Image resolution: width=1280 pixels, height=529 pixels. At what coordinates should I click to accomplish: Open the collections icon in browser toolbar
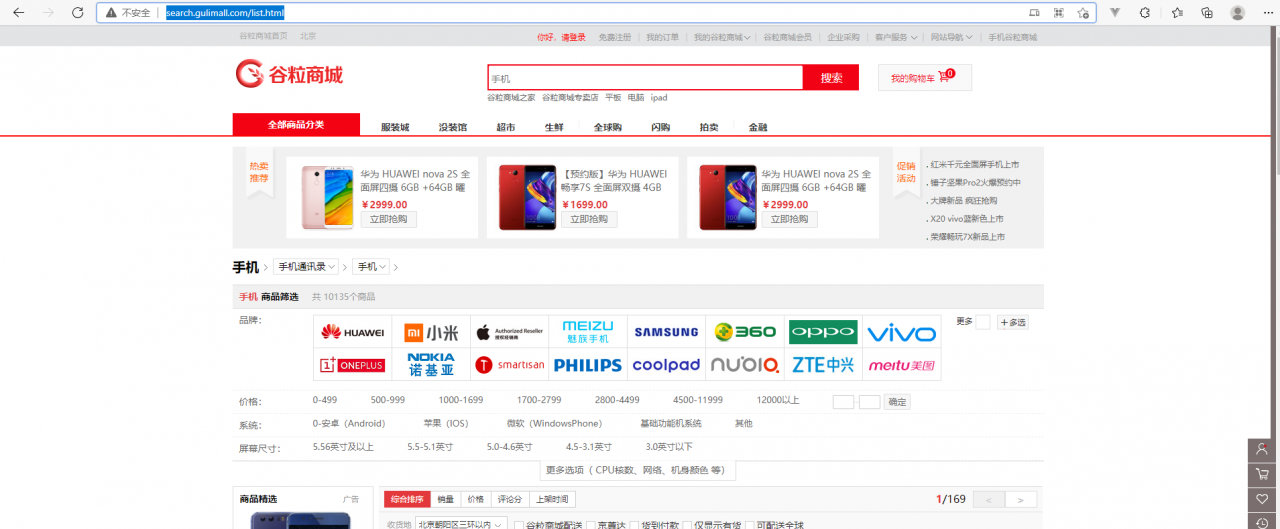tap(1207, 13)
